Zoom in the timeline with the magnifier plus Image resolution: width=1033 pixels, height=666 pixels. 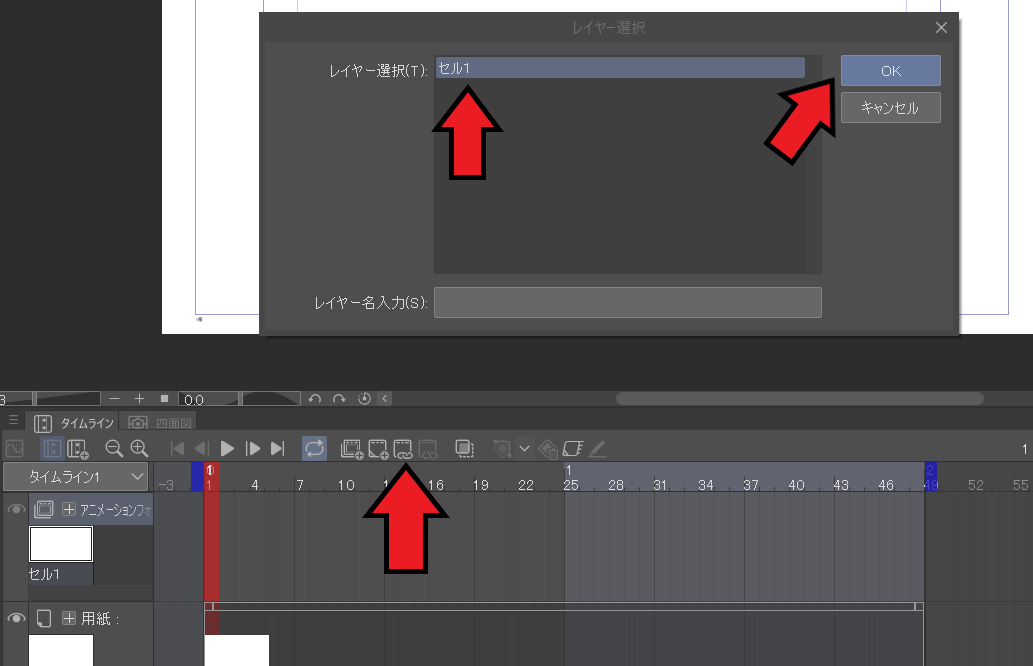[x=139, y=449]
